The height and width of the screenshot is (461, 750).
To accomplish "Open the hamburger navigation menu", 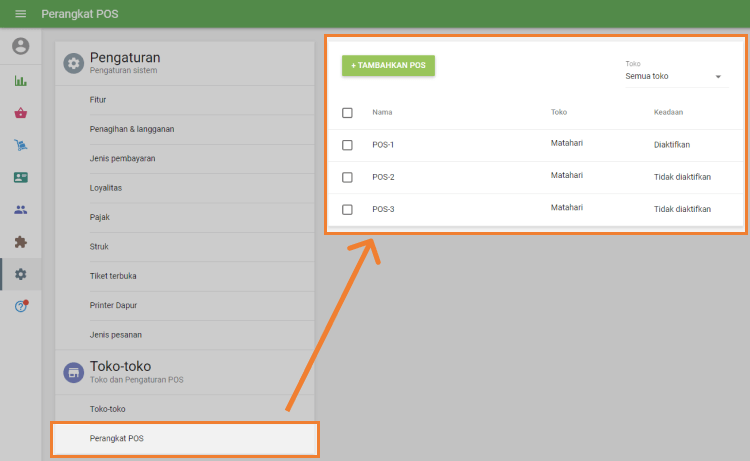I will 20,14.
